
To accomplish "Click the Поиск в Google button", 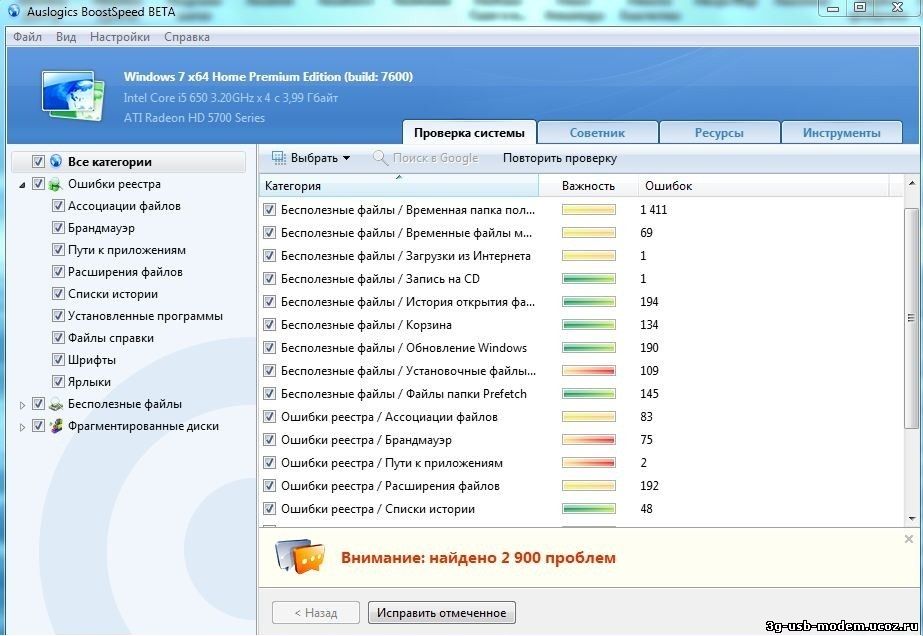I will pyautogui.click(x=426, y=158).
